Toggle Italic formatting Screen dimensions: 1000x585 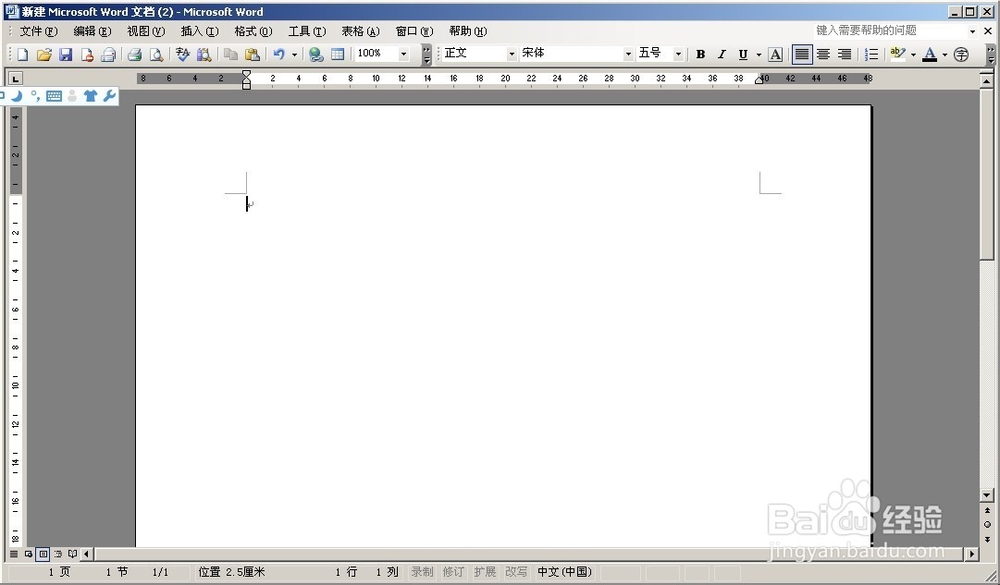(x=721, y=54)
